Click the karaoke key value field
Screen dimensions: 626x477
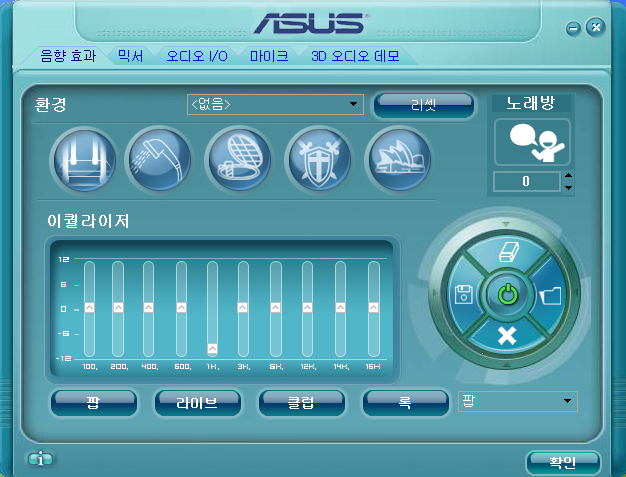[x=527, y=182]
